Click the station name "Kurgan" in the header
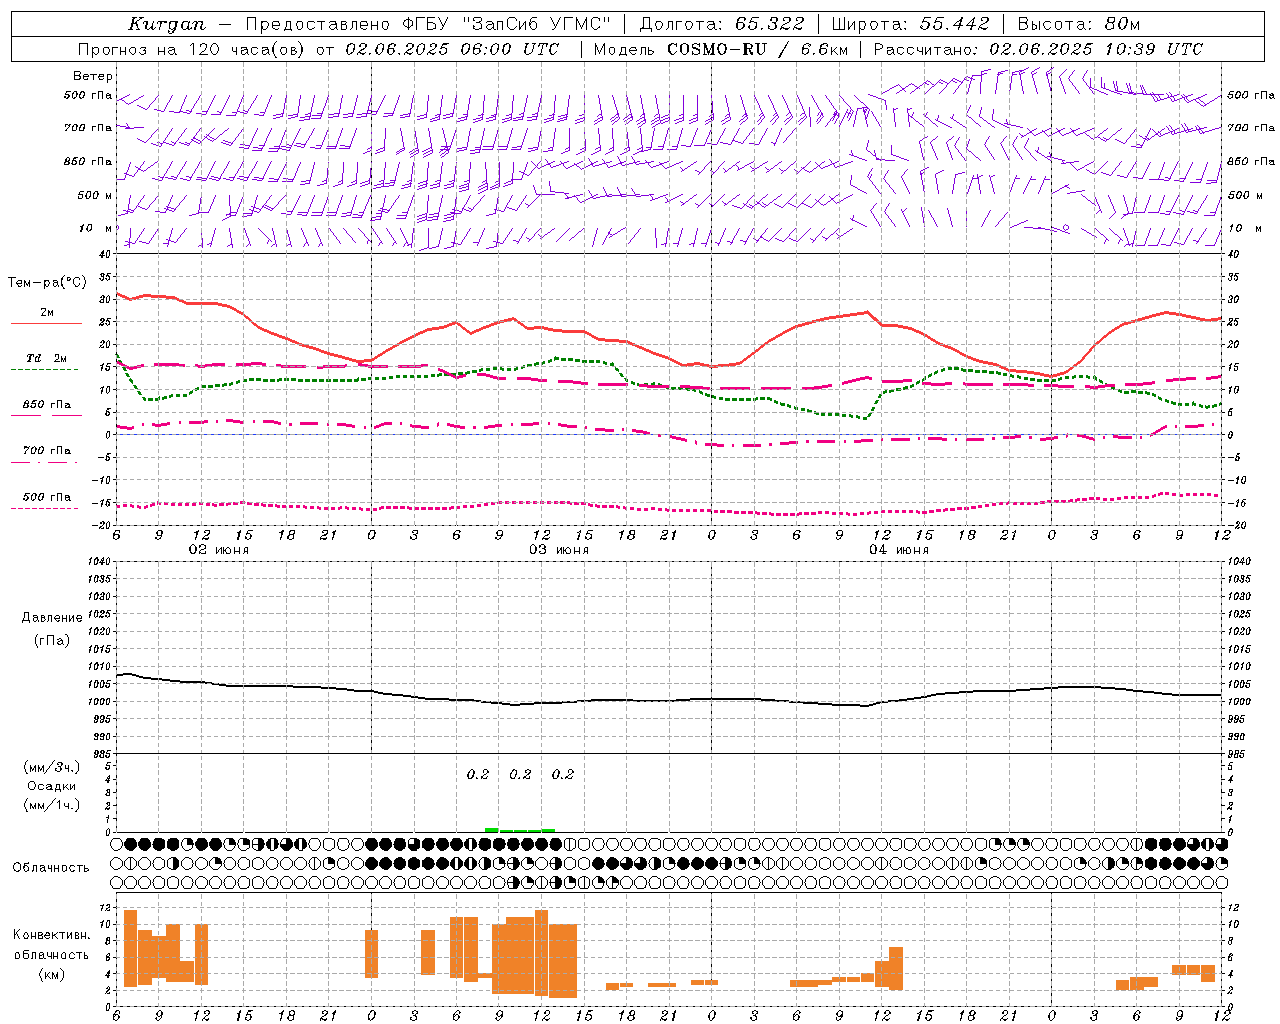The height and width of the screenshot is (1024, 1280). point(167,24)
